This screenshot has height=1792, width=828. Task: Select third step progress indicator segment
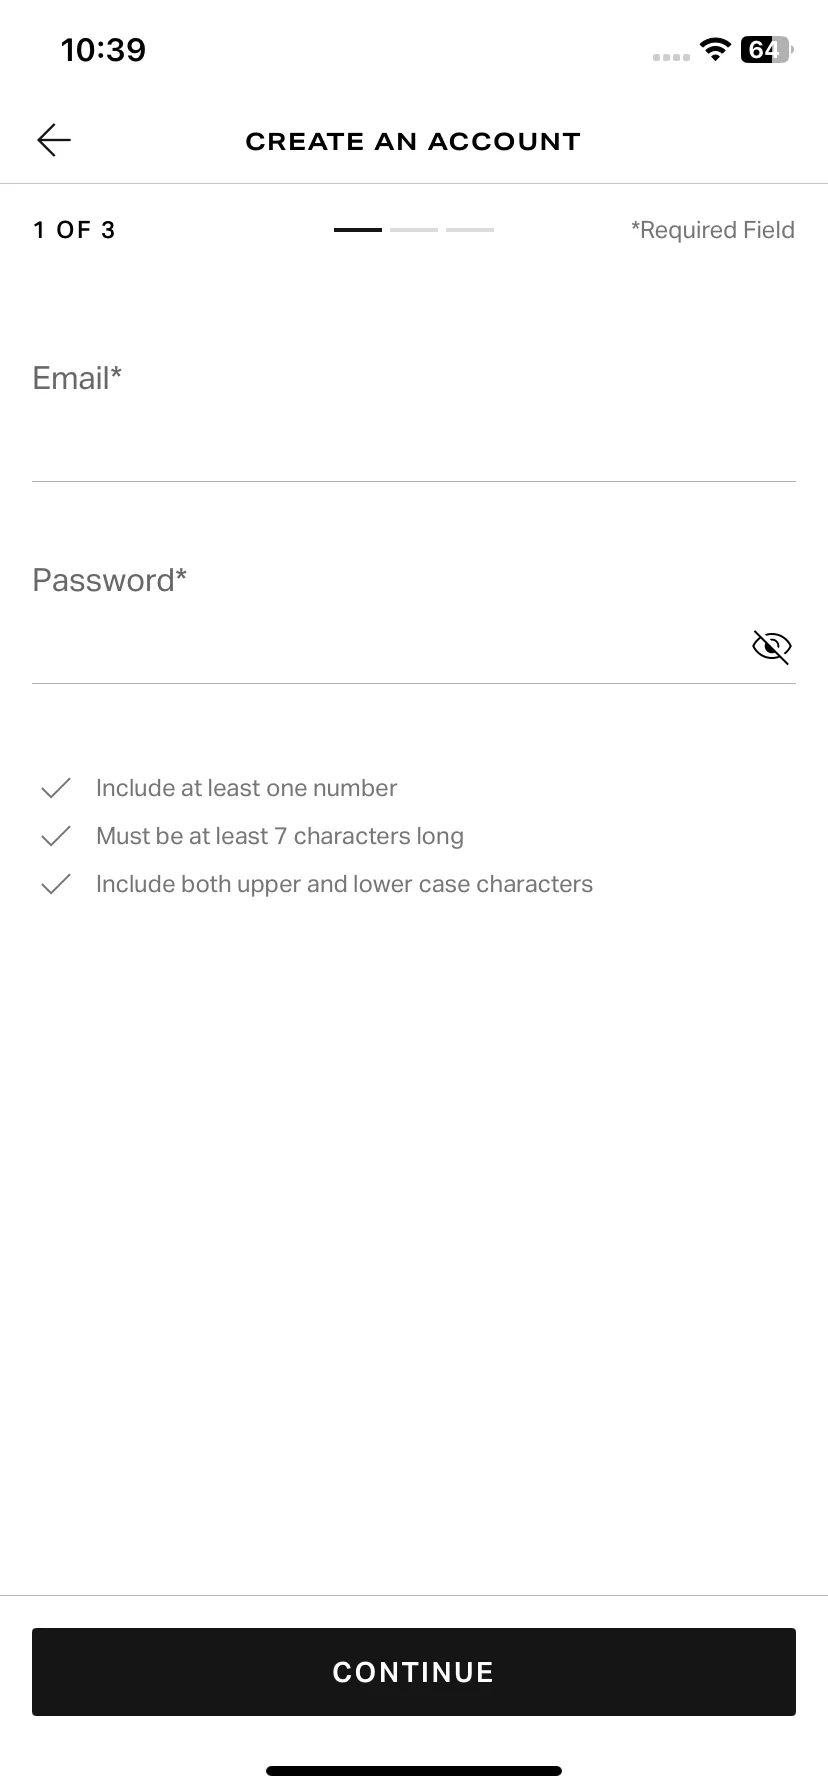click(x=470, y=230)
